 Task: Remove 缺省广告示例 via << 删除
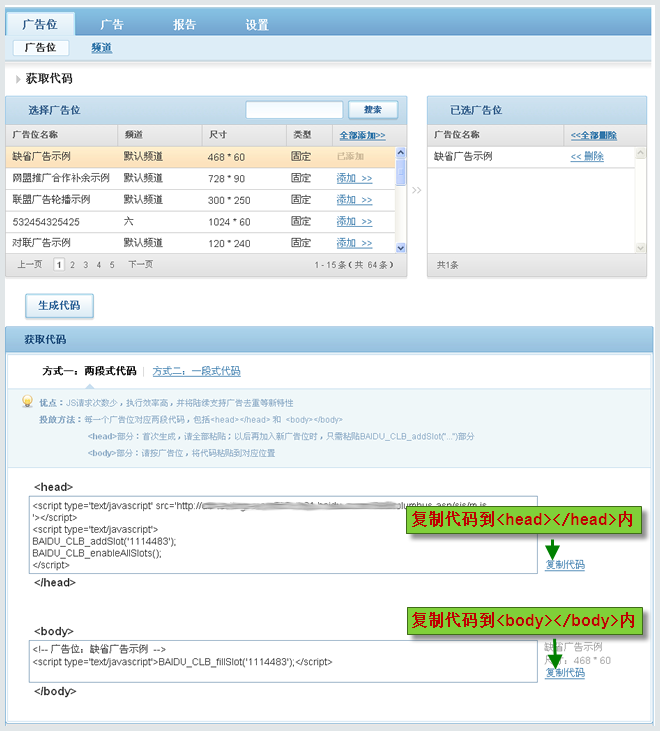pyautogui.click(x=587, y=156)
